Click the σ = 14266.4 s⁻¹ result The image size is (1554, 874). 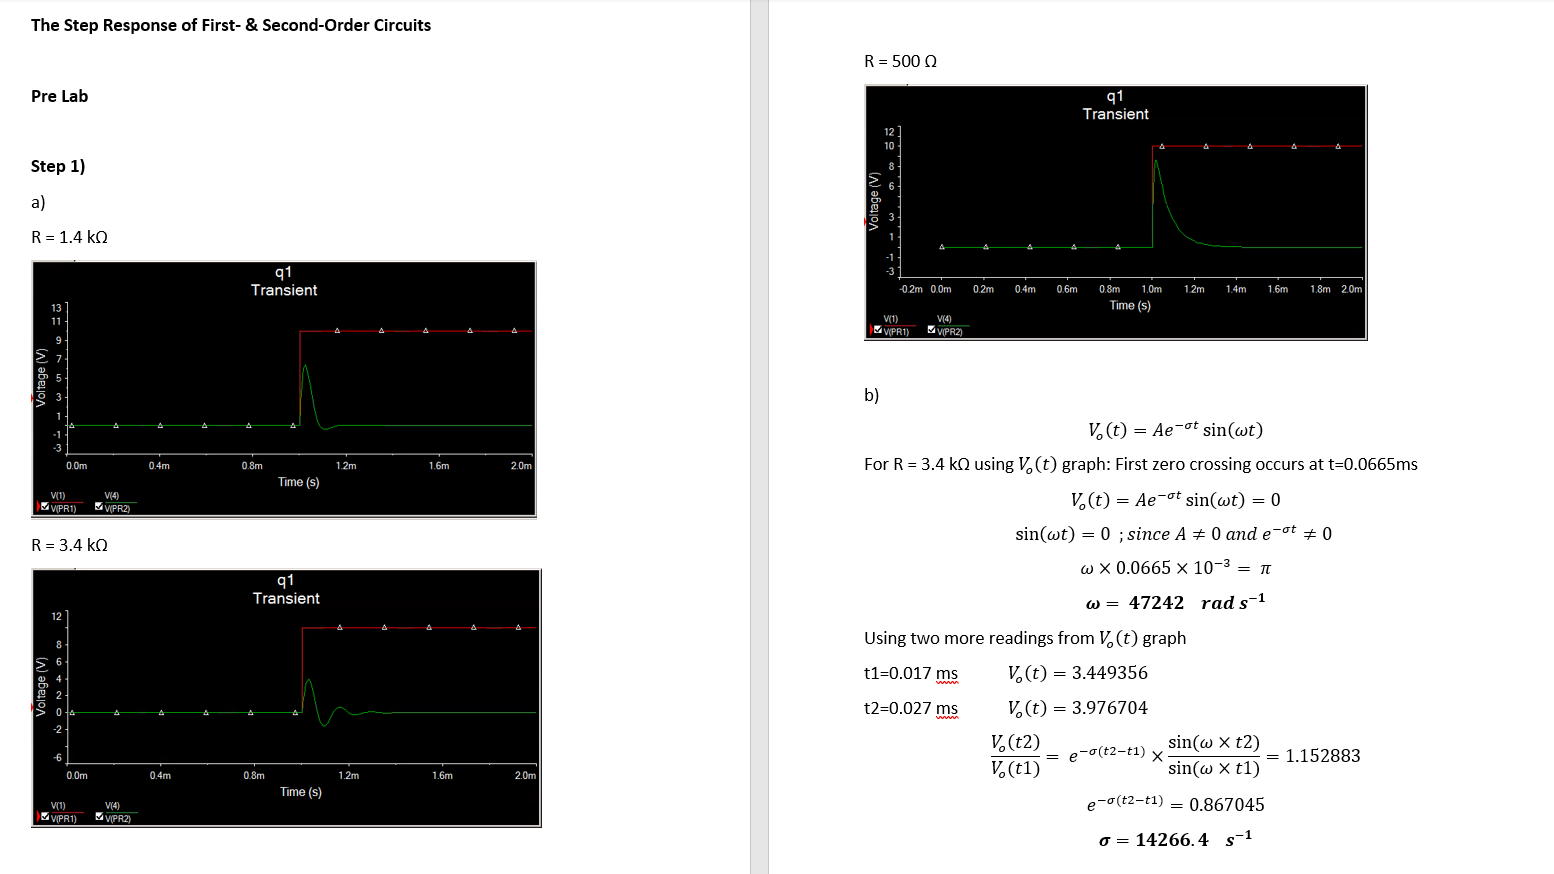coord(1175,839)
